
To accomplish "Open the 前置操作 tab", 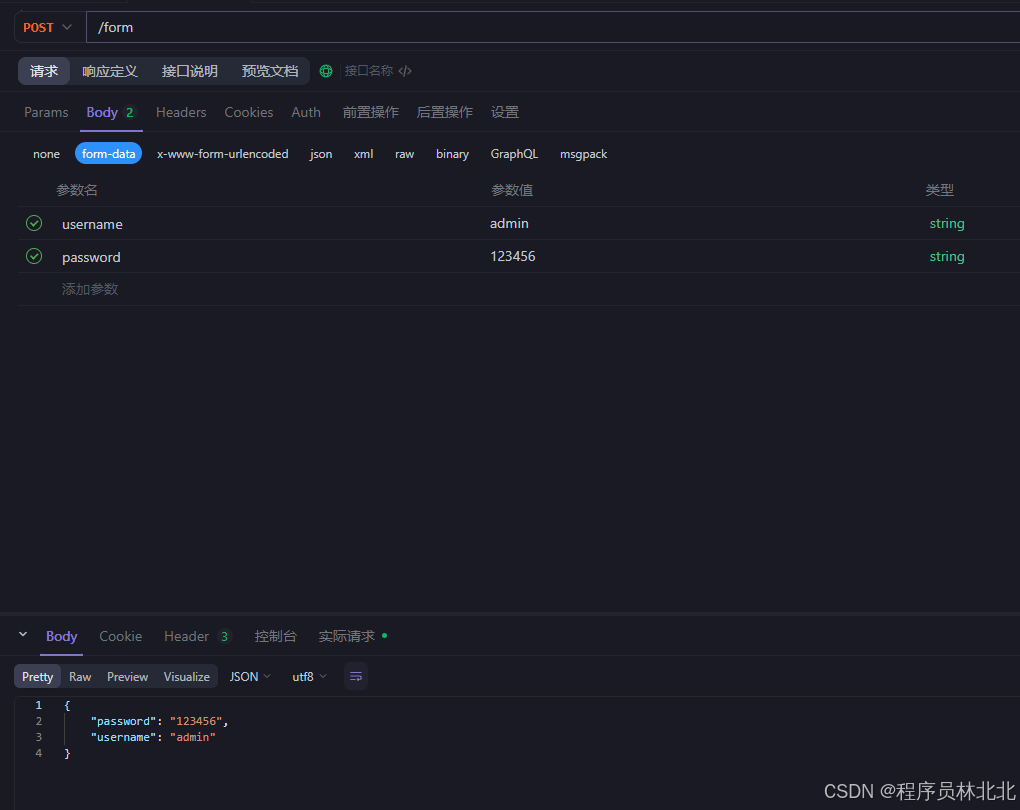I will pos(370,113).
